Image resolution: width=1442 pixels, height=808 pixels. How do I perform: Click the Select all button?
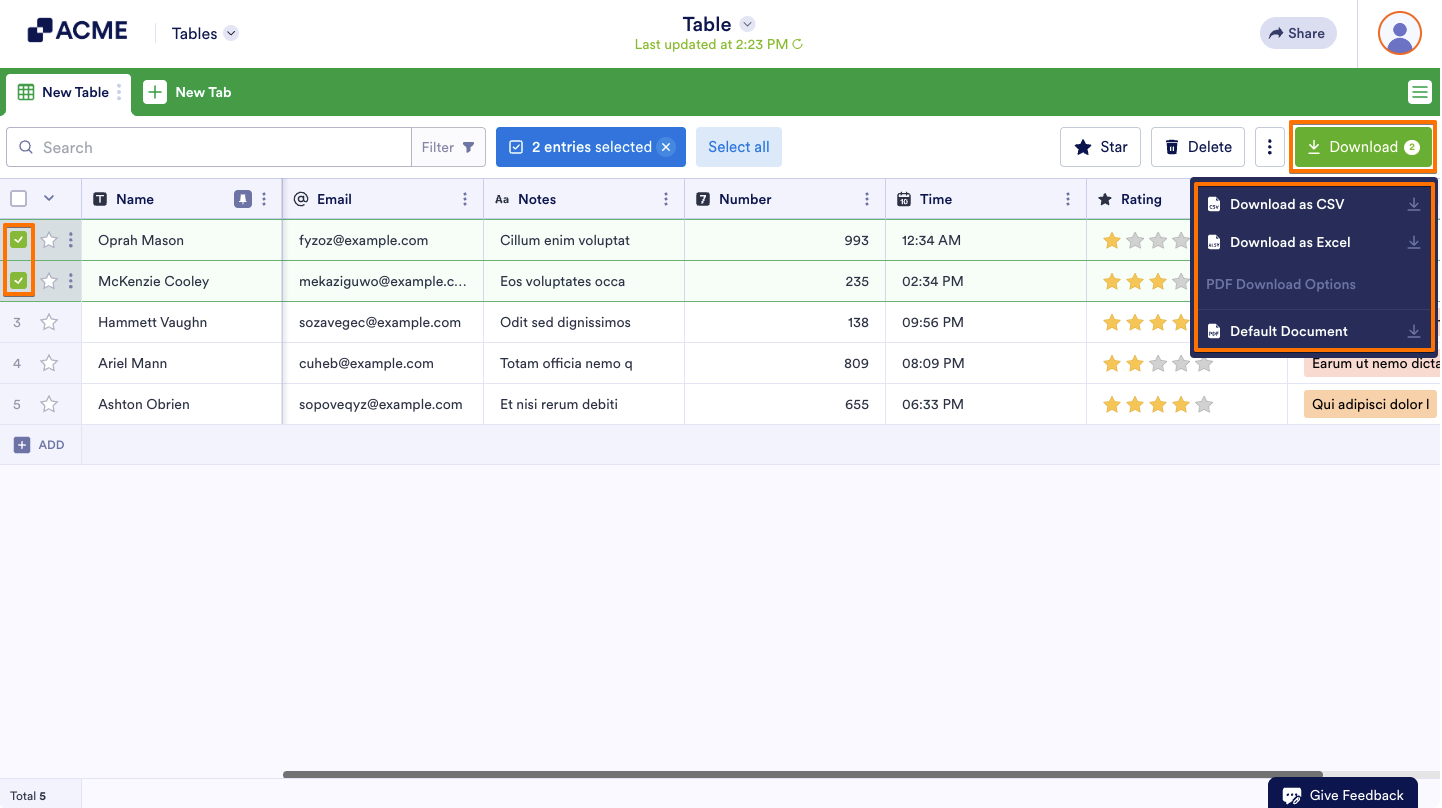click(x=739, y=147)
